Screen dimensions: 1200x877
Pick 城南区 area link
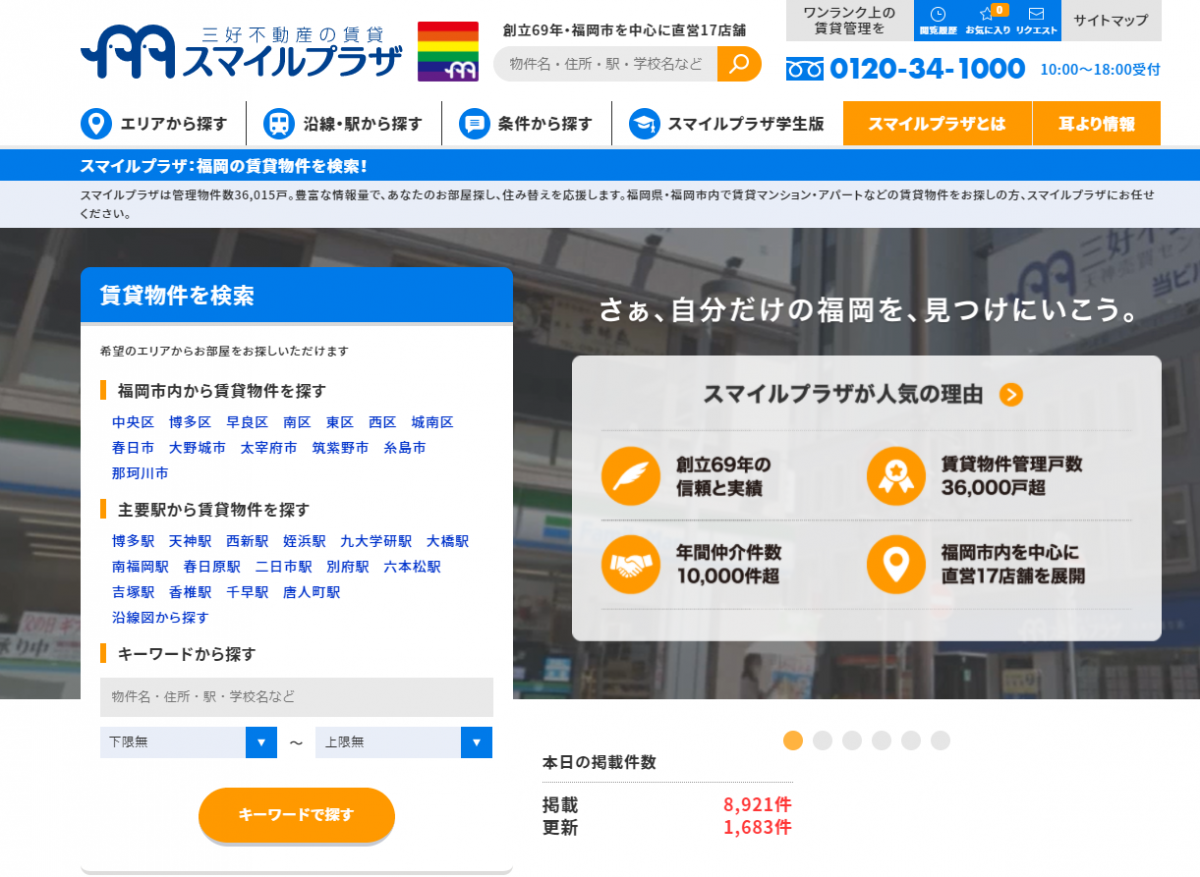pos(433,422)
